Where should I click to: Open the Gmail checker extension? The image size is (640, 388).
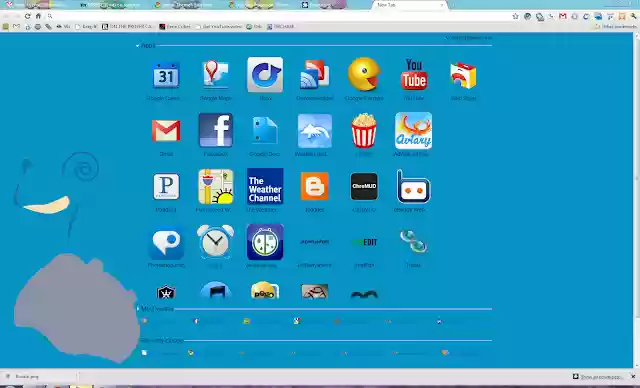point(563,16)
